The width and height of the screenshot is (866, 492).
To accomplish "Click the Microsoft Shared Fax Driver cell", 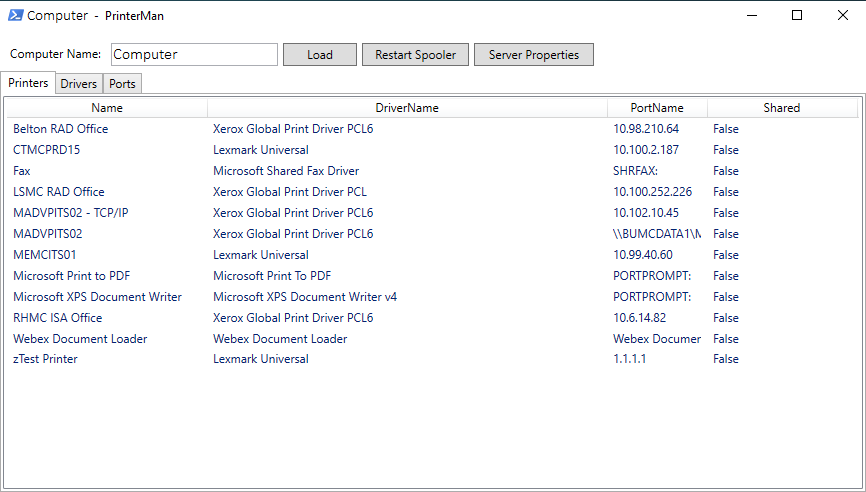I will coord(286,171).
